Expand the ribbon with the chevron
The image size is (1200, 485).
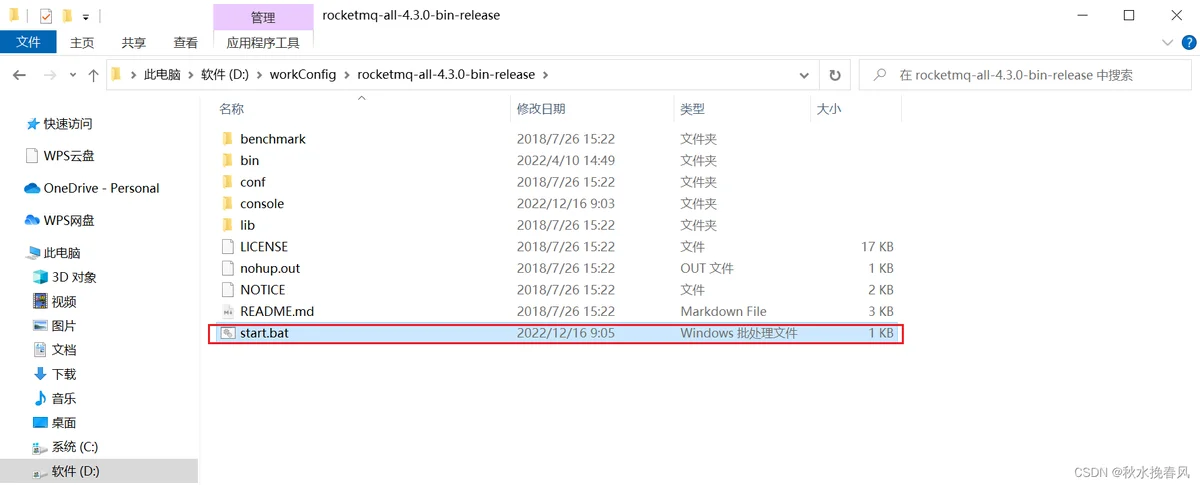coord(1166,43)
